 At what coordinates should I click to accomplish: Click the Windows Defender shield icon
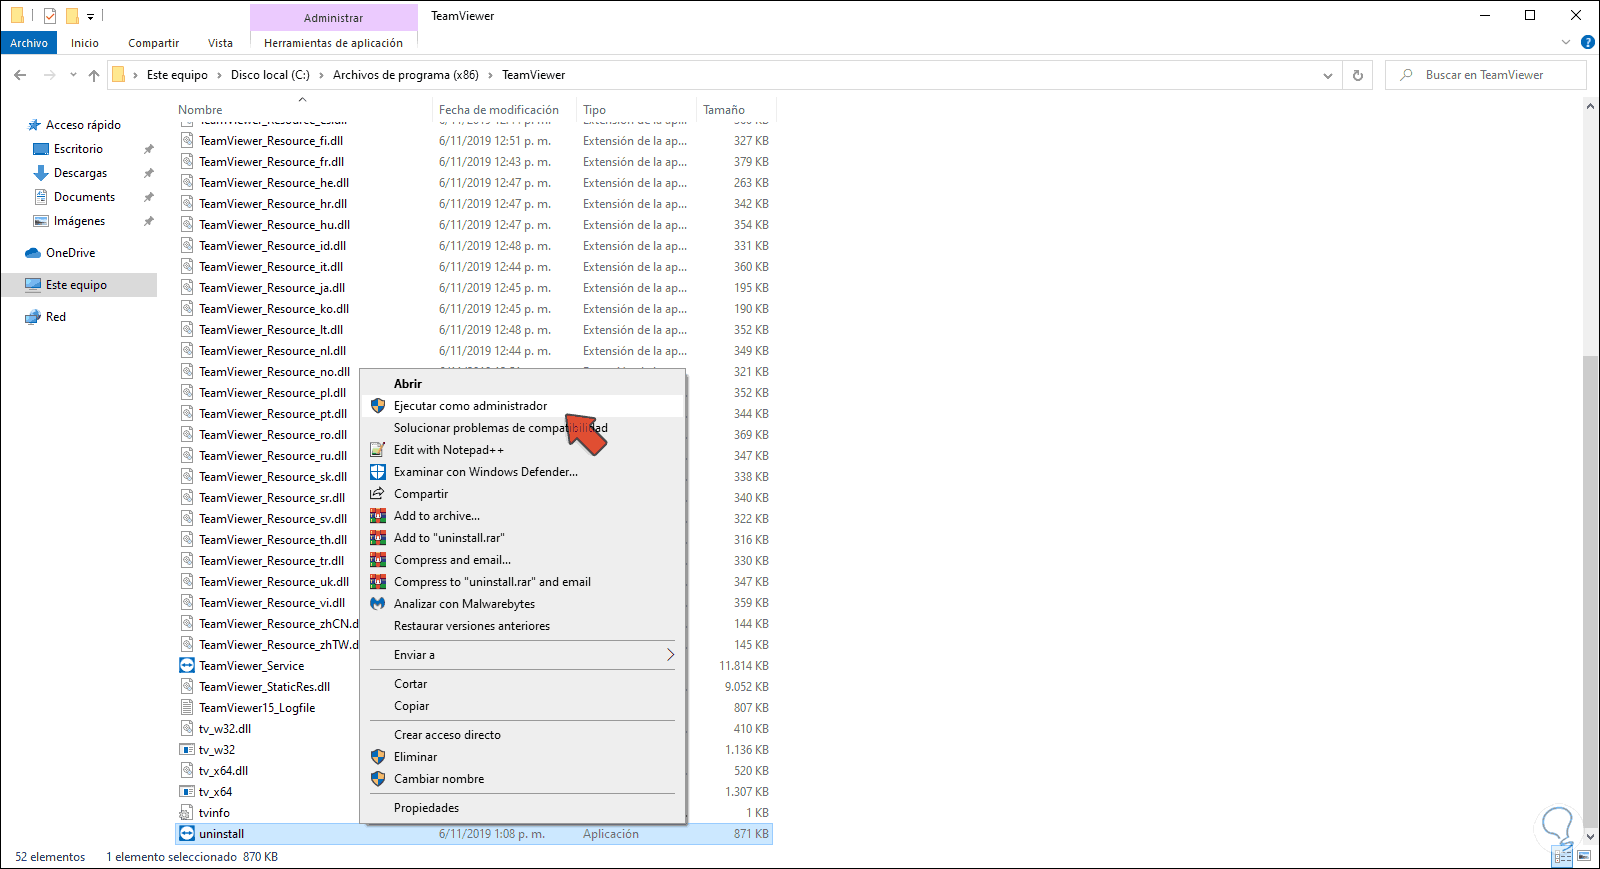(x=378, y=472)
